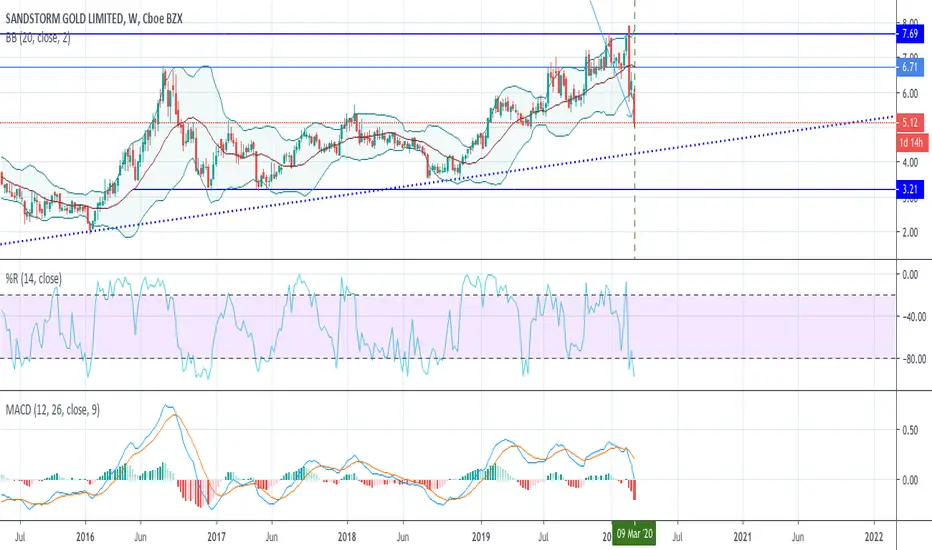Click the 0.00 value on %R scale

tap(909, 275)
